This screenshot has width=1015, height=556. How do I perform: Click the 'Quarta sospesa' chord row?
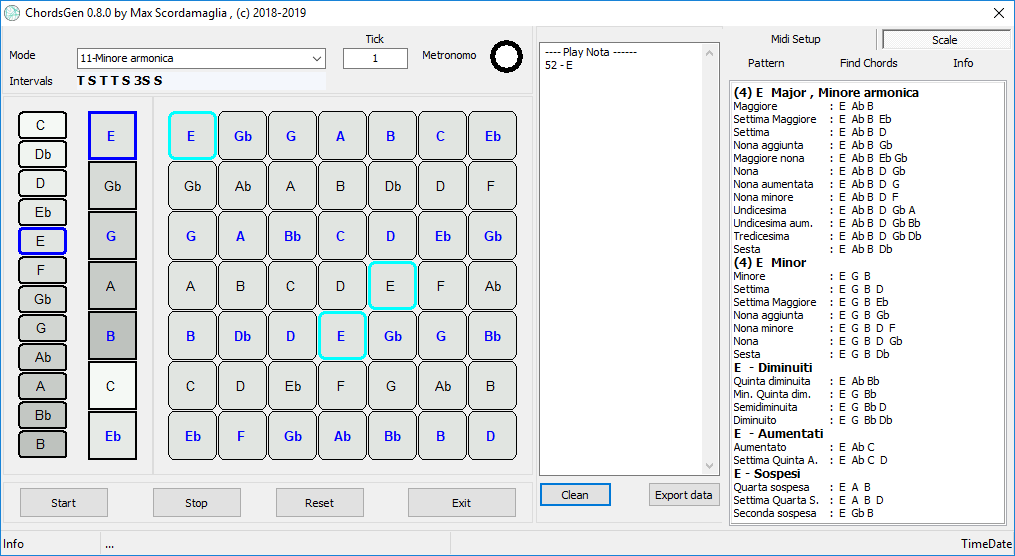click(x=802, y=487)
